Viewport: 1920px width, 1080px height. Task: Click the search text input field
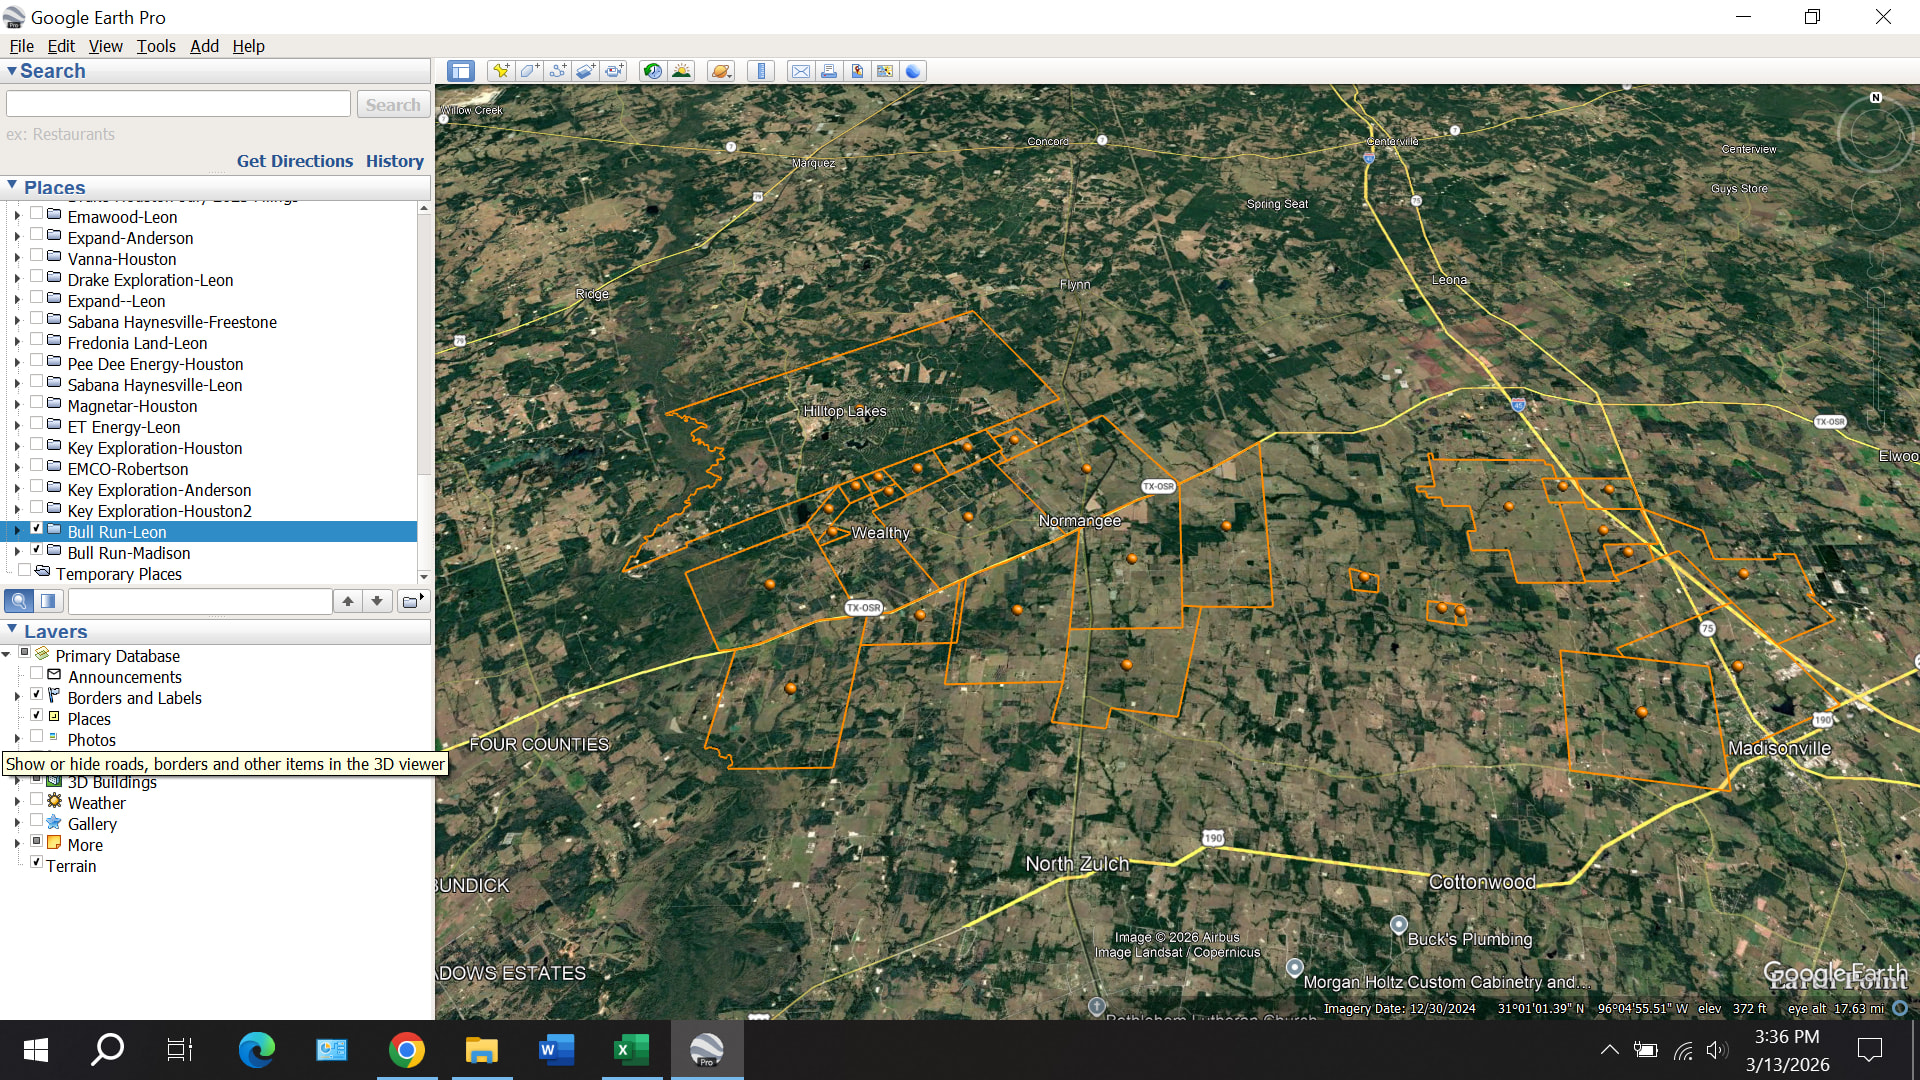[x=178, y=104]
